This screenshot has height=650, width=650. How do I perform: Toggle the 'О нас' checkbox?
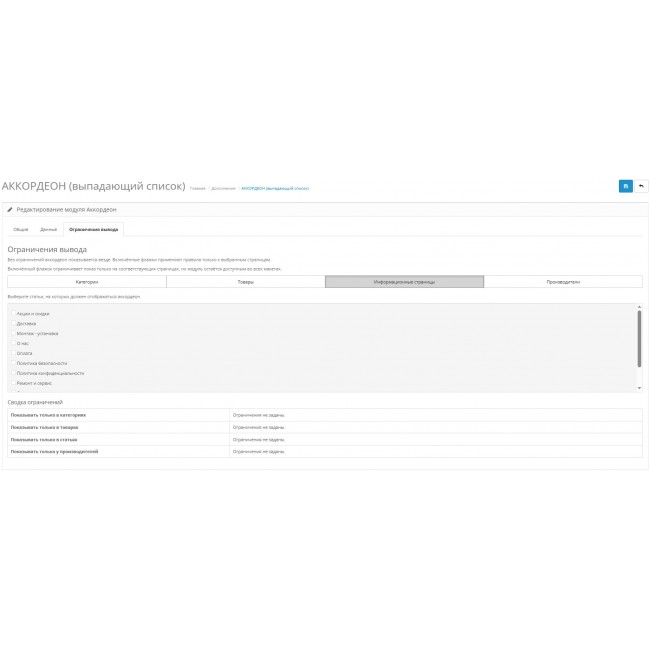coord(12,343)
